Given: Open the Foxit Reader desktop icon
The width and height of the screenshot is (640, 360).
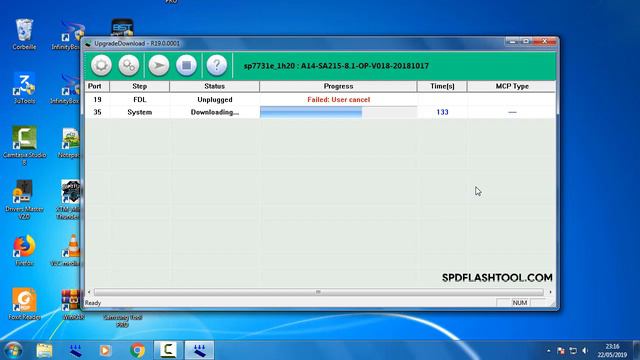Looking at the screenshot, I should [24, 304].
